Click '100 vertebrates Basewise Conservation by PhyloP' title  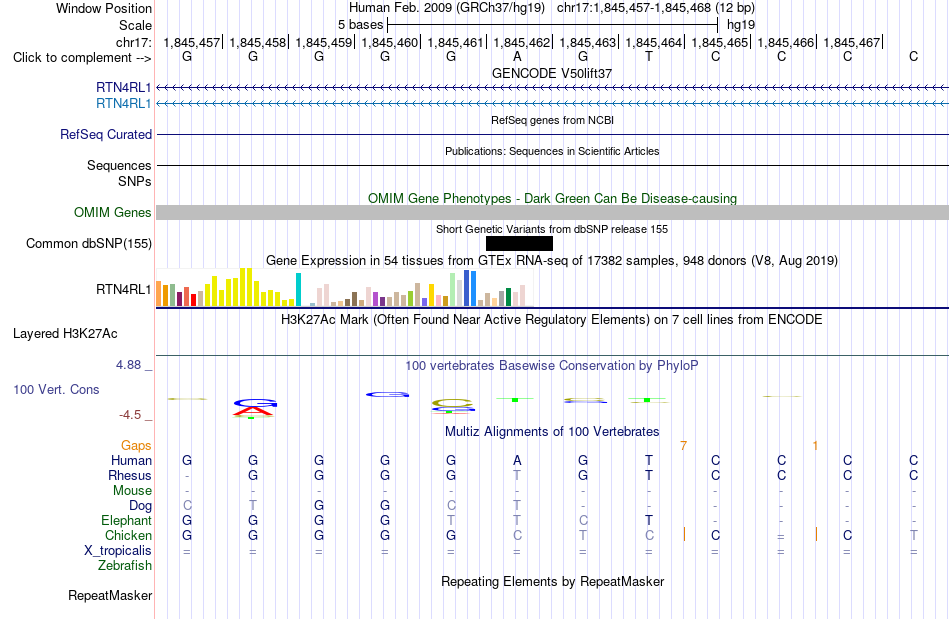coord(552,365)
